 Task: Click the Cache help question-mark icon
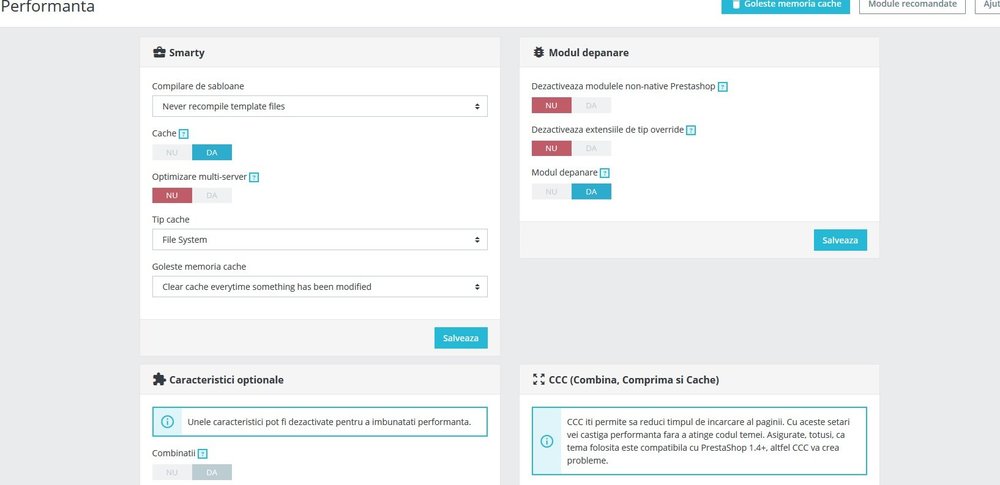click(x=184, y=133)
